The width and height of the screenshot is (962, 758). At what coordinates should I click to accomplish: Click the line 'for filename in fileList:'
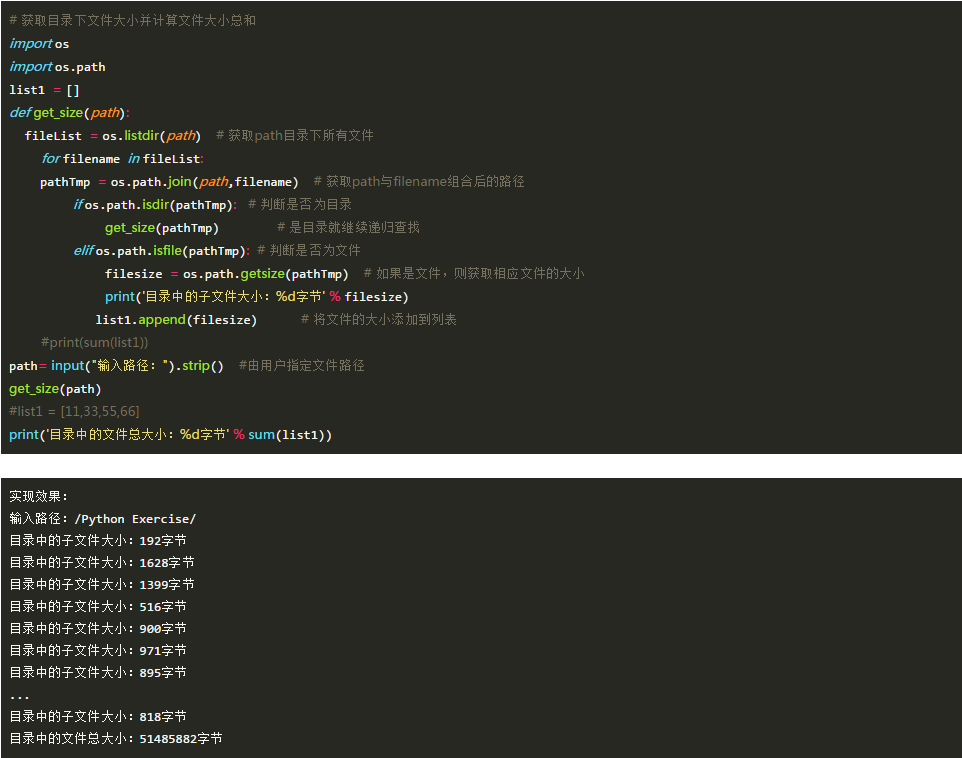[x=123, y=158]
